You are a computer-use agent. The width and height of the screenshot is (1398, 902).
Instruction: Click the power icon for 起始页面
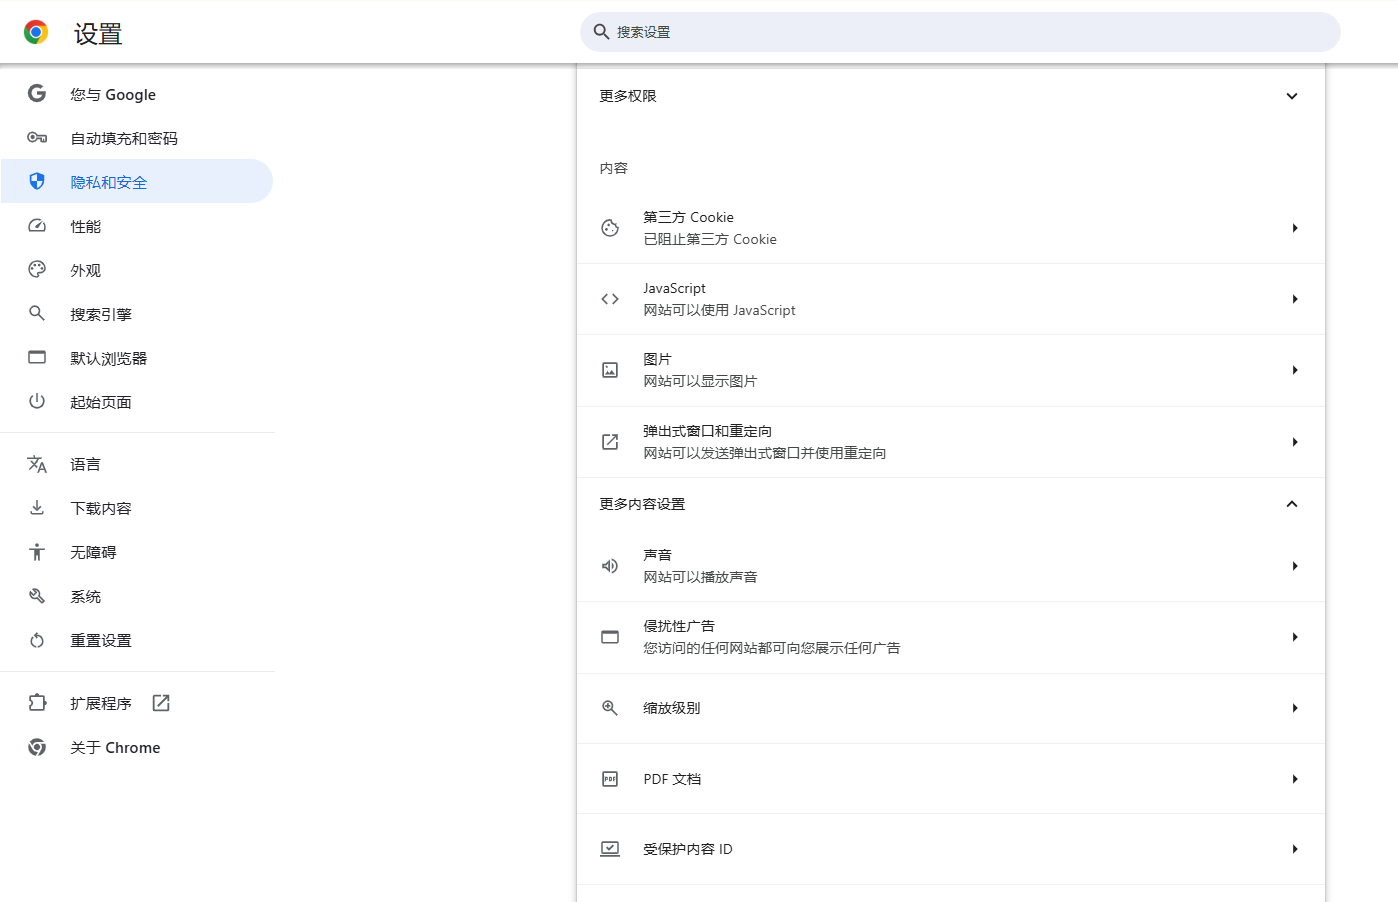point(37,401)
